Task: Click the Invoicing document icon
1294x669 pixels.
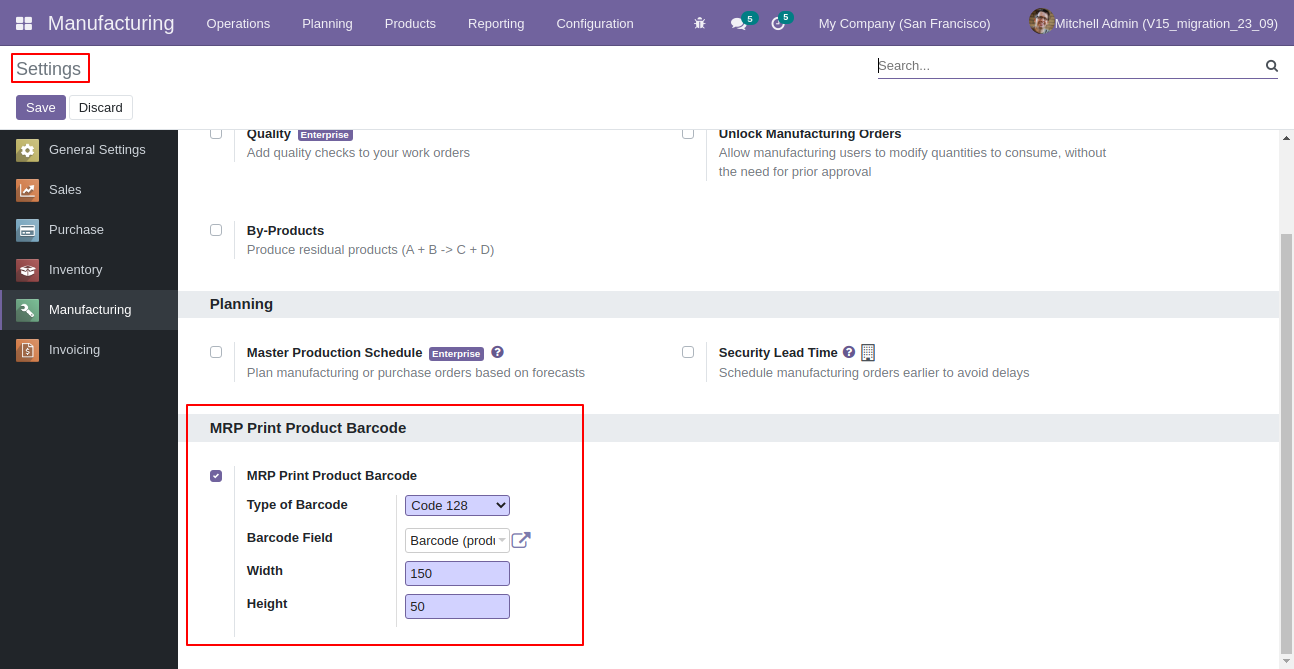Action: [x=27, y=350]
